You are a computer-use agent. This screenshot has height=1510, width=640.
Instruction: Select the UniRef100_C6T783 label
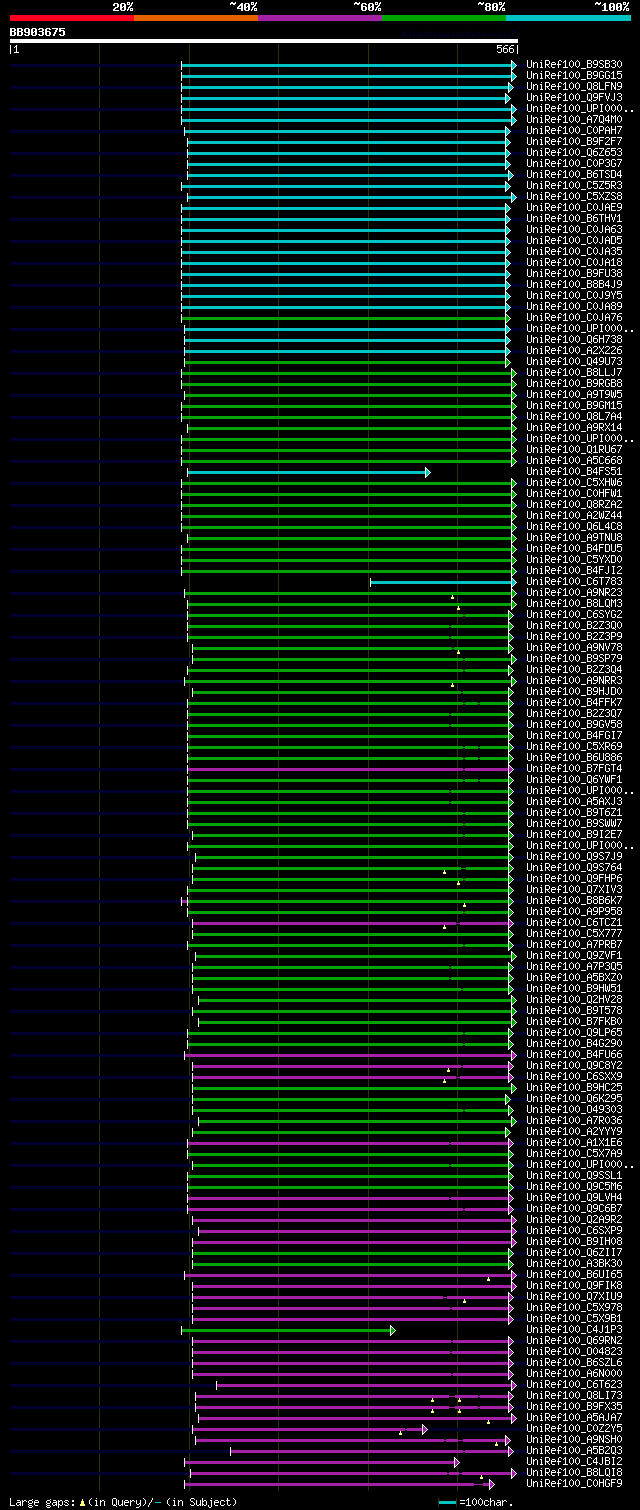point(575,582)
